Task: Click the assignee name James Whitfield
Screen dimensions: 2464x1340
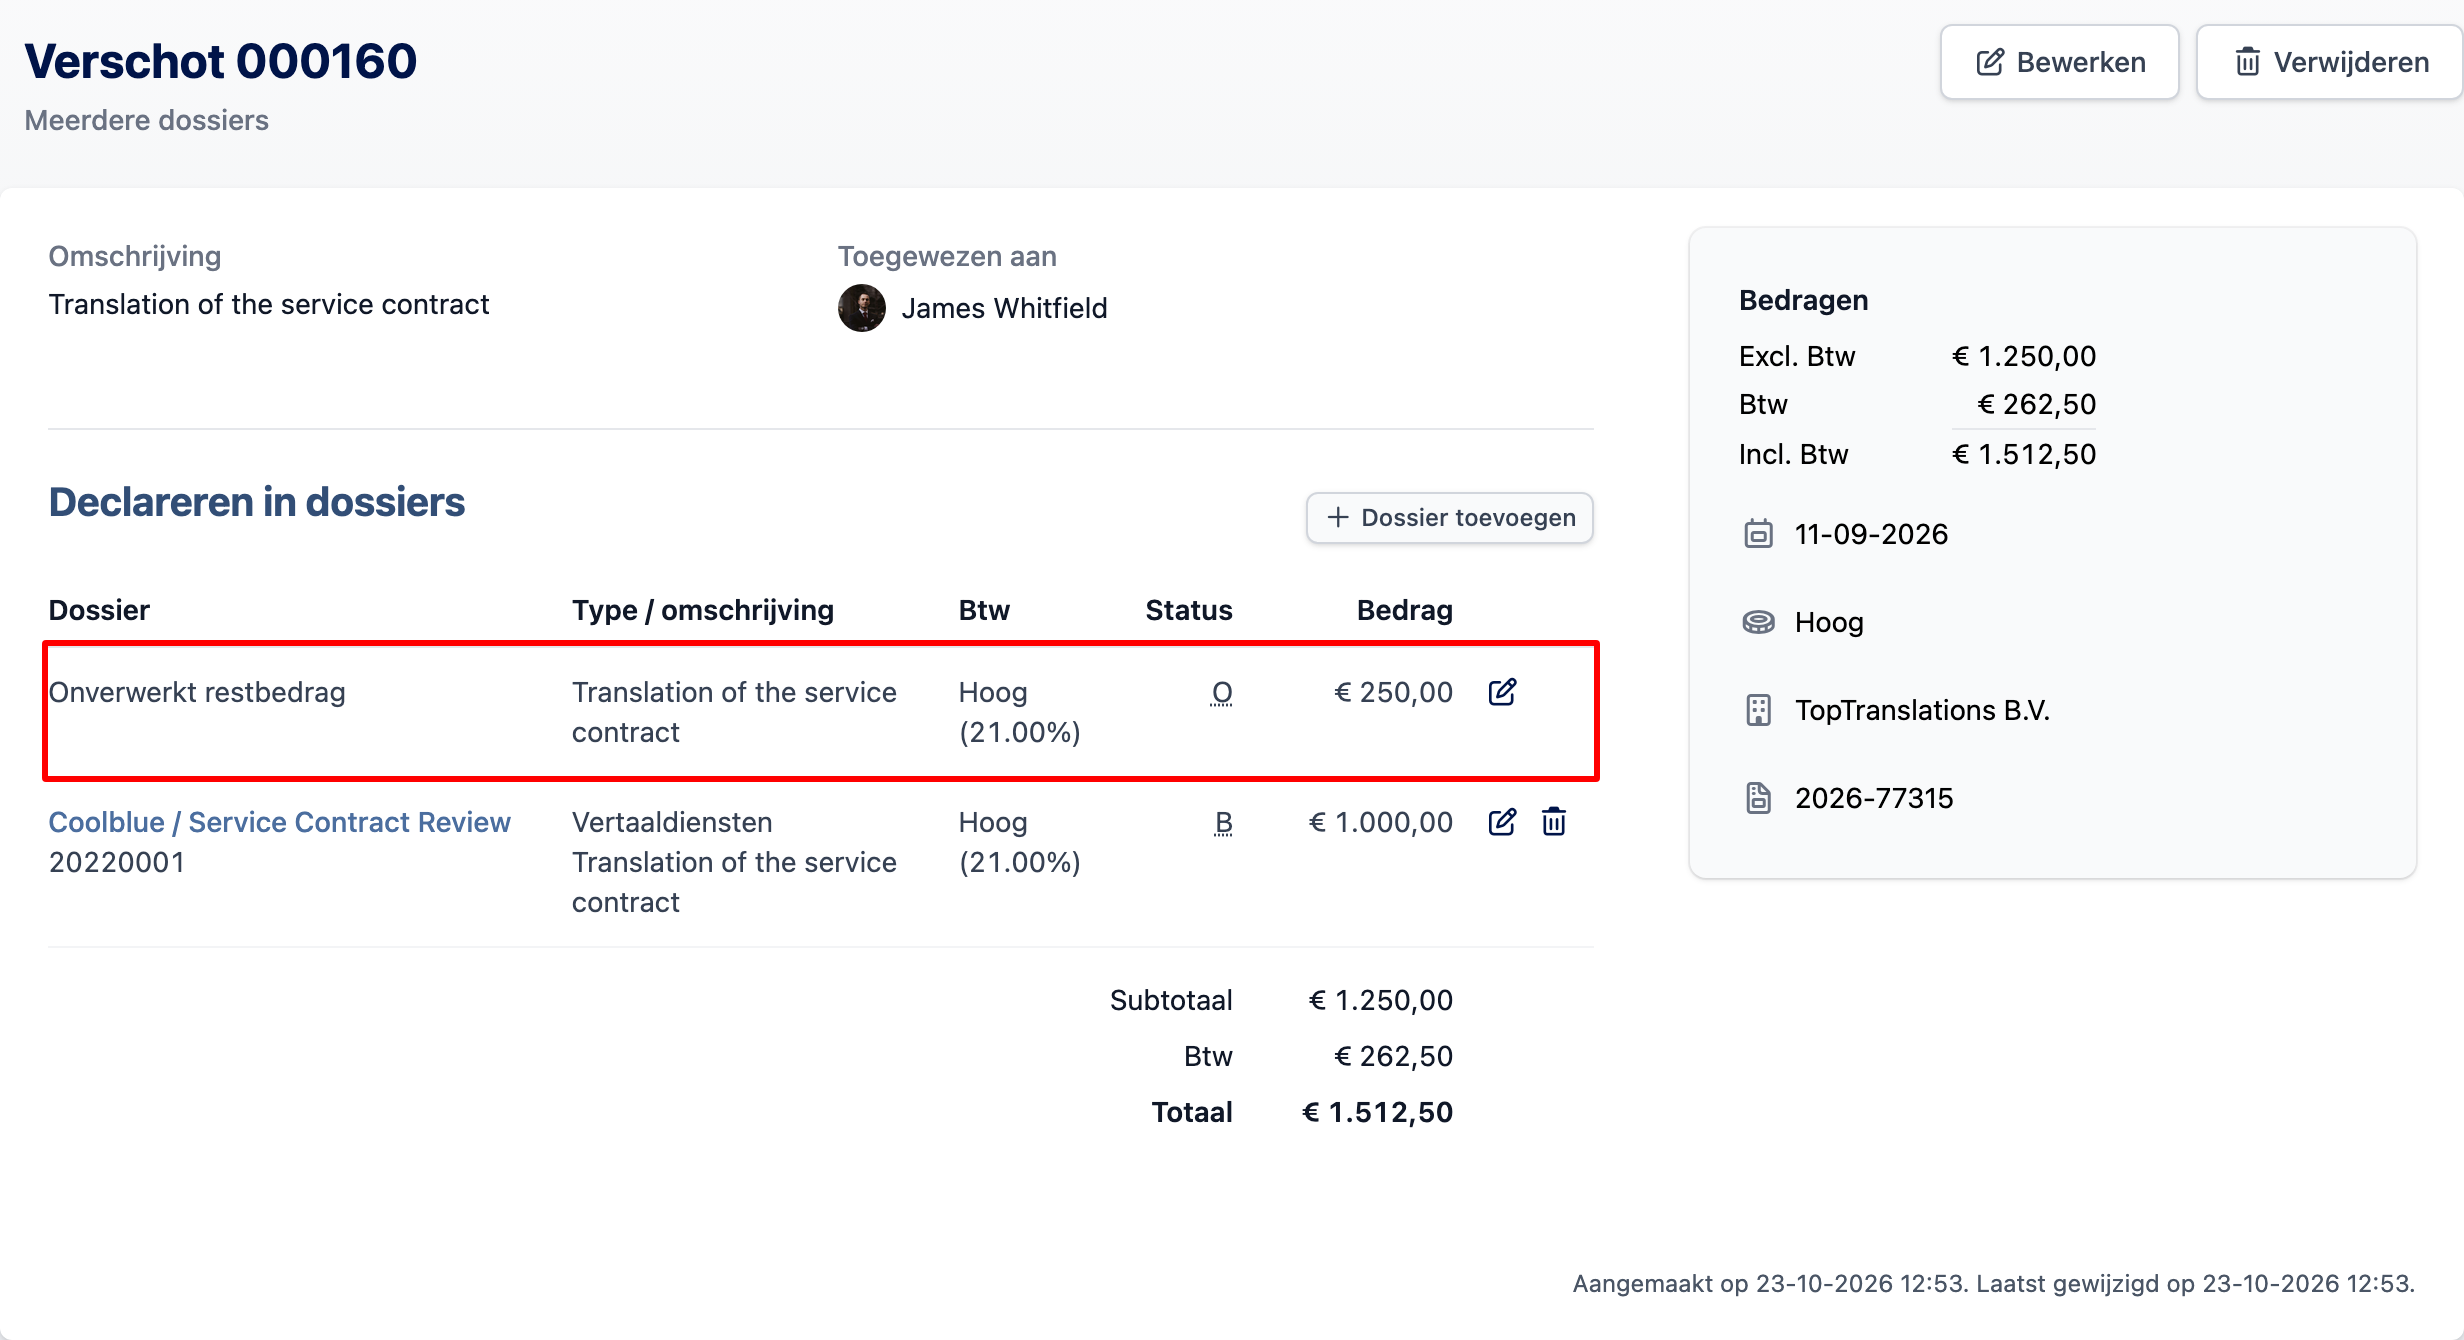Action: tap(1004, 308)
